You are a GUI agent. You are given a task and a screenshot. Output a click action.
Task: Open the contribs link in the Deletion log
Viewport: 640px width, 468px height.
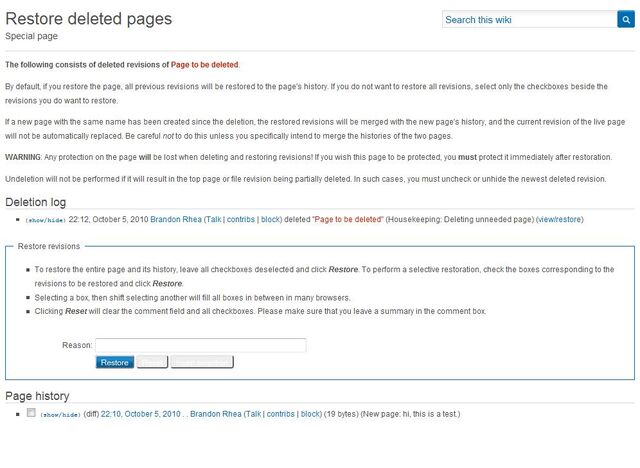tap(241, 219)
